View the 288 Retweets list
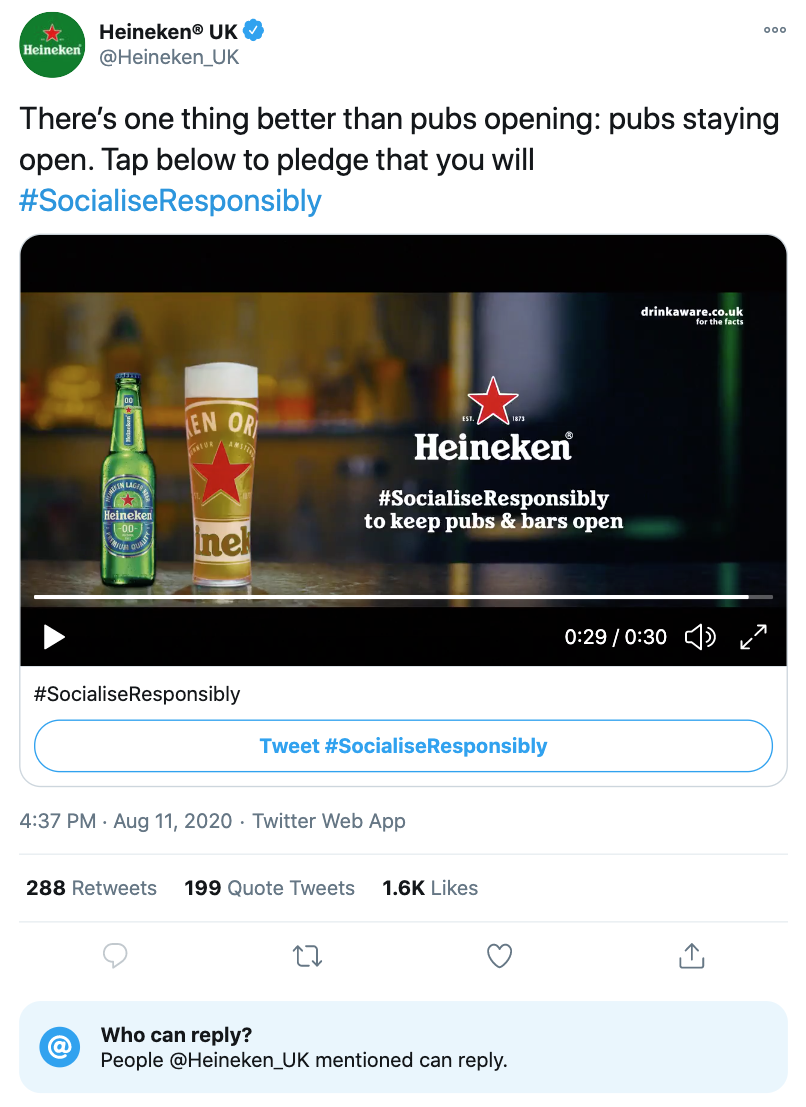 coord(91,888)
